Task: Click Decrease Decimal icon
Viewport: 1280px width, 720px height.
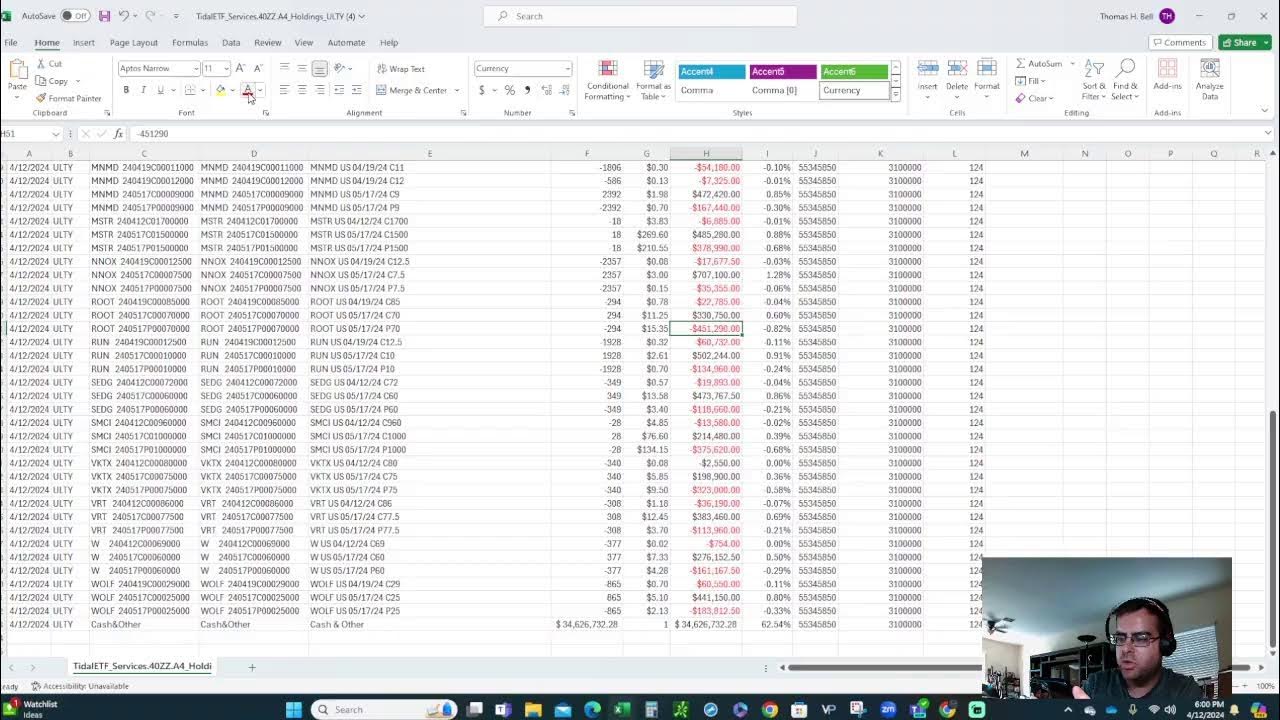Action: [x=563, y=90]
